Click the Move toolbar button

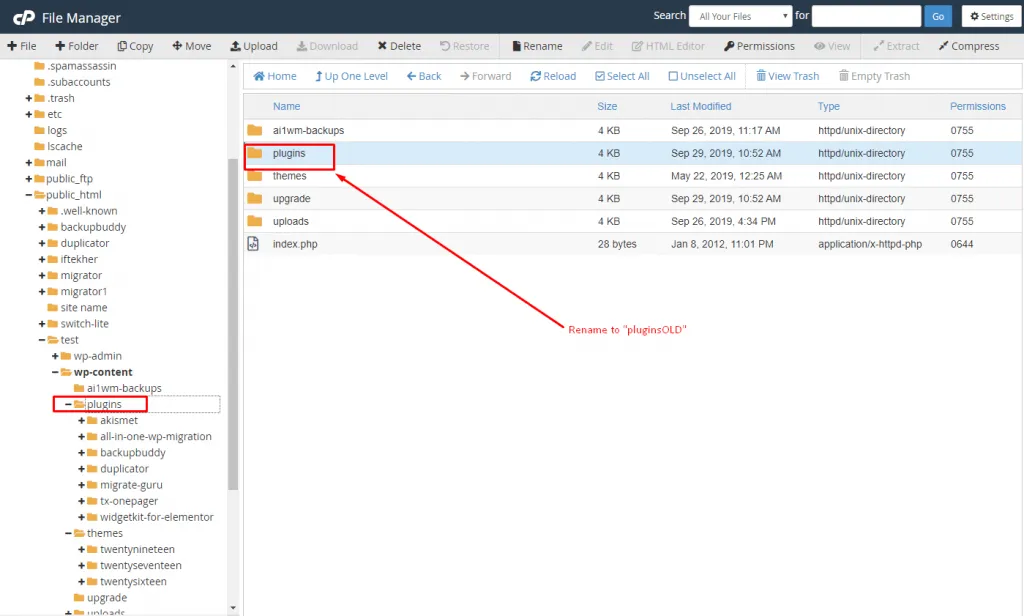pyautogui.click(x=191, y=46)
